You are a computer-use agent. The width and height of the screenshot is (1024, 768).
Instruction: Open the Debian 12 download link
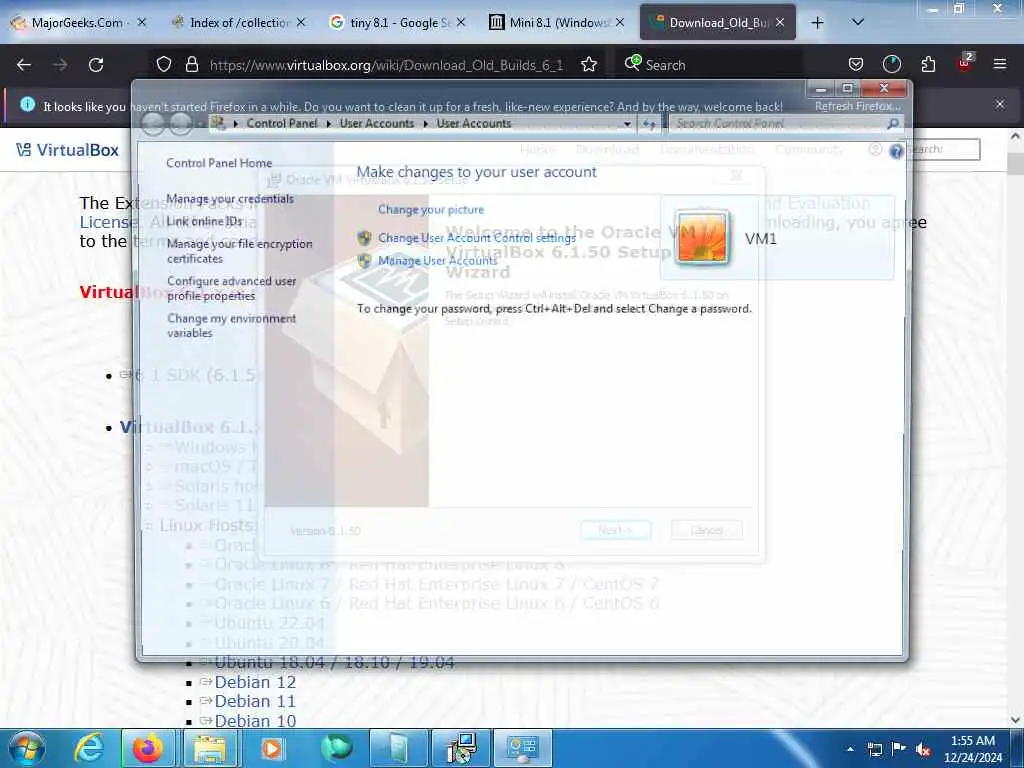pos(255,682)
